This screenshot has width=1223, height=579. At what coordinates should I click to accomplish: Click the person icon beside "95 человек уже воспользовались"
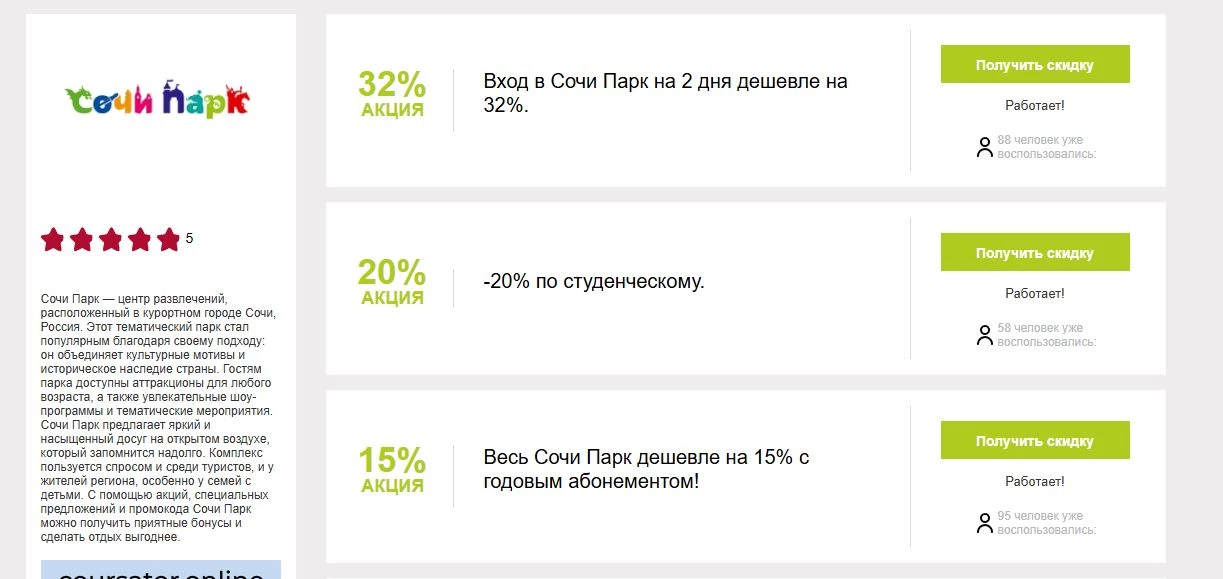coord(983,521)
